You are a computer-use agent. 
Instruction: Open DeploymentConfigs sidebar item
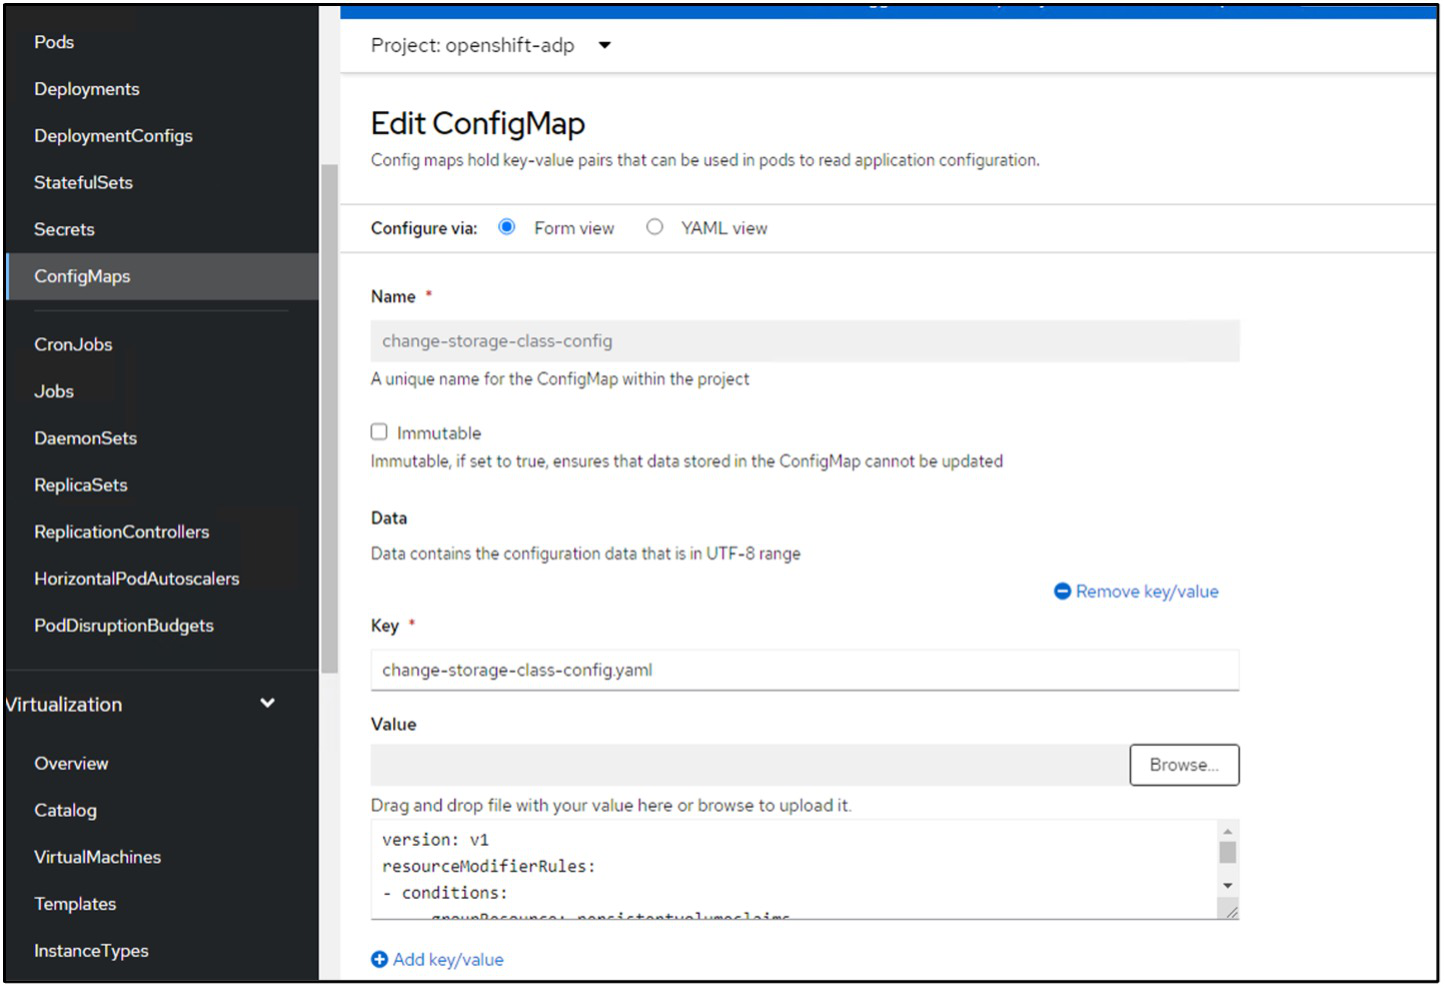point(113,136)
